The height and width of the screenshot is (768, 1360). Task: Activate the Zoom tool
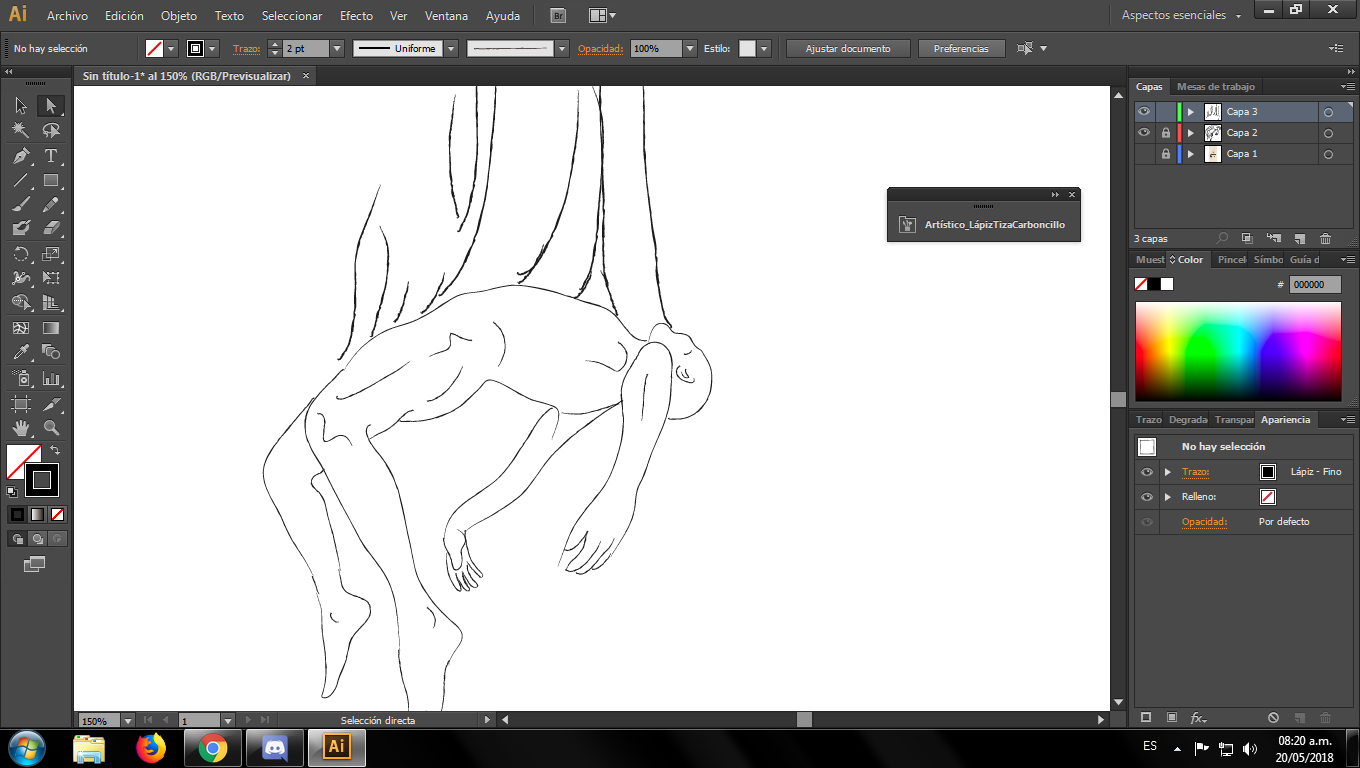pos(51,428)
